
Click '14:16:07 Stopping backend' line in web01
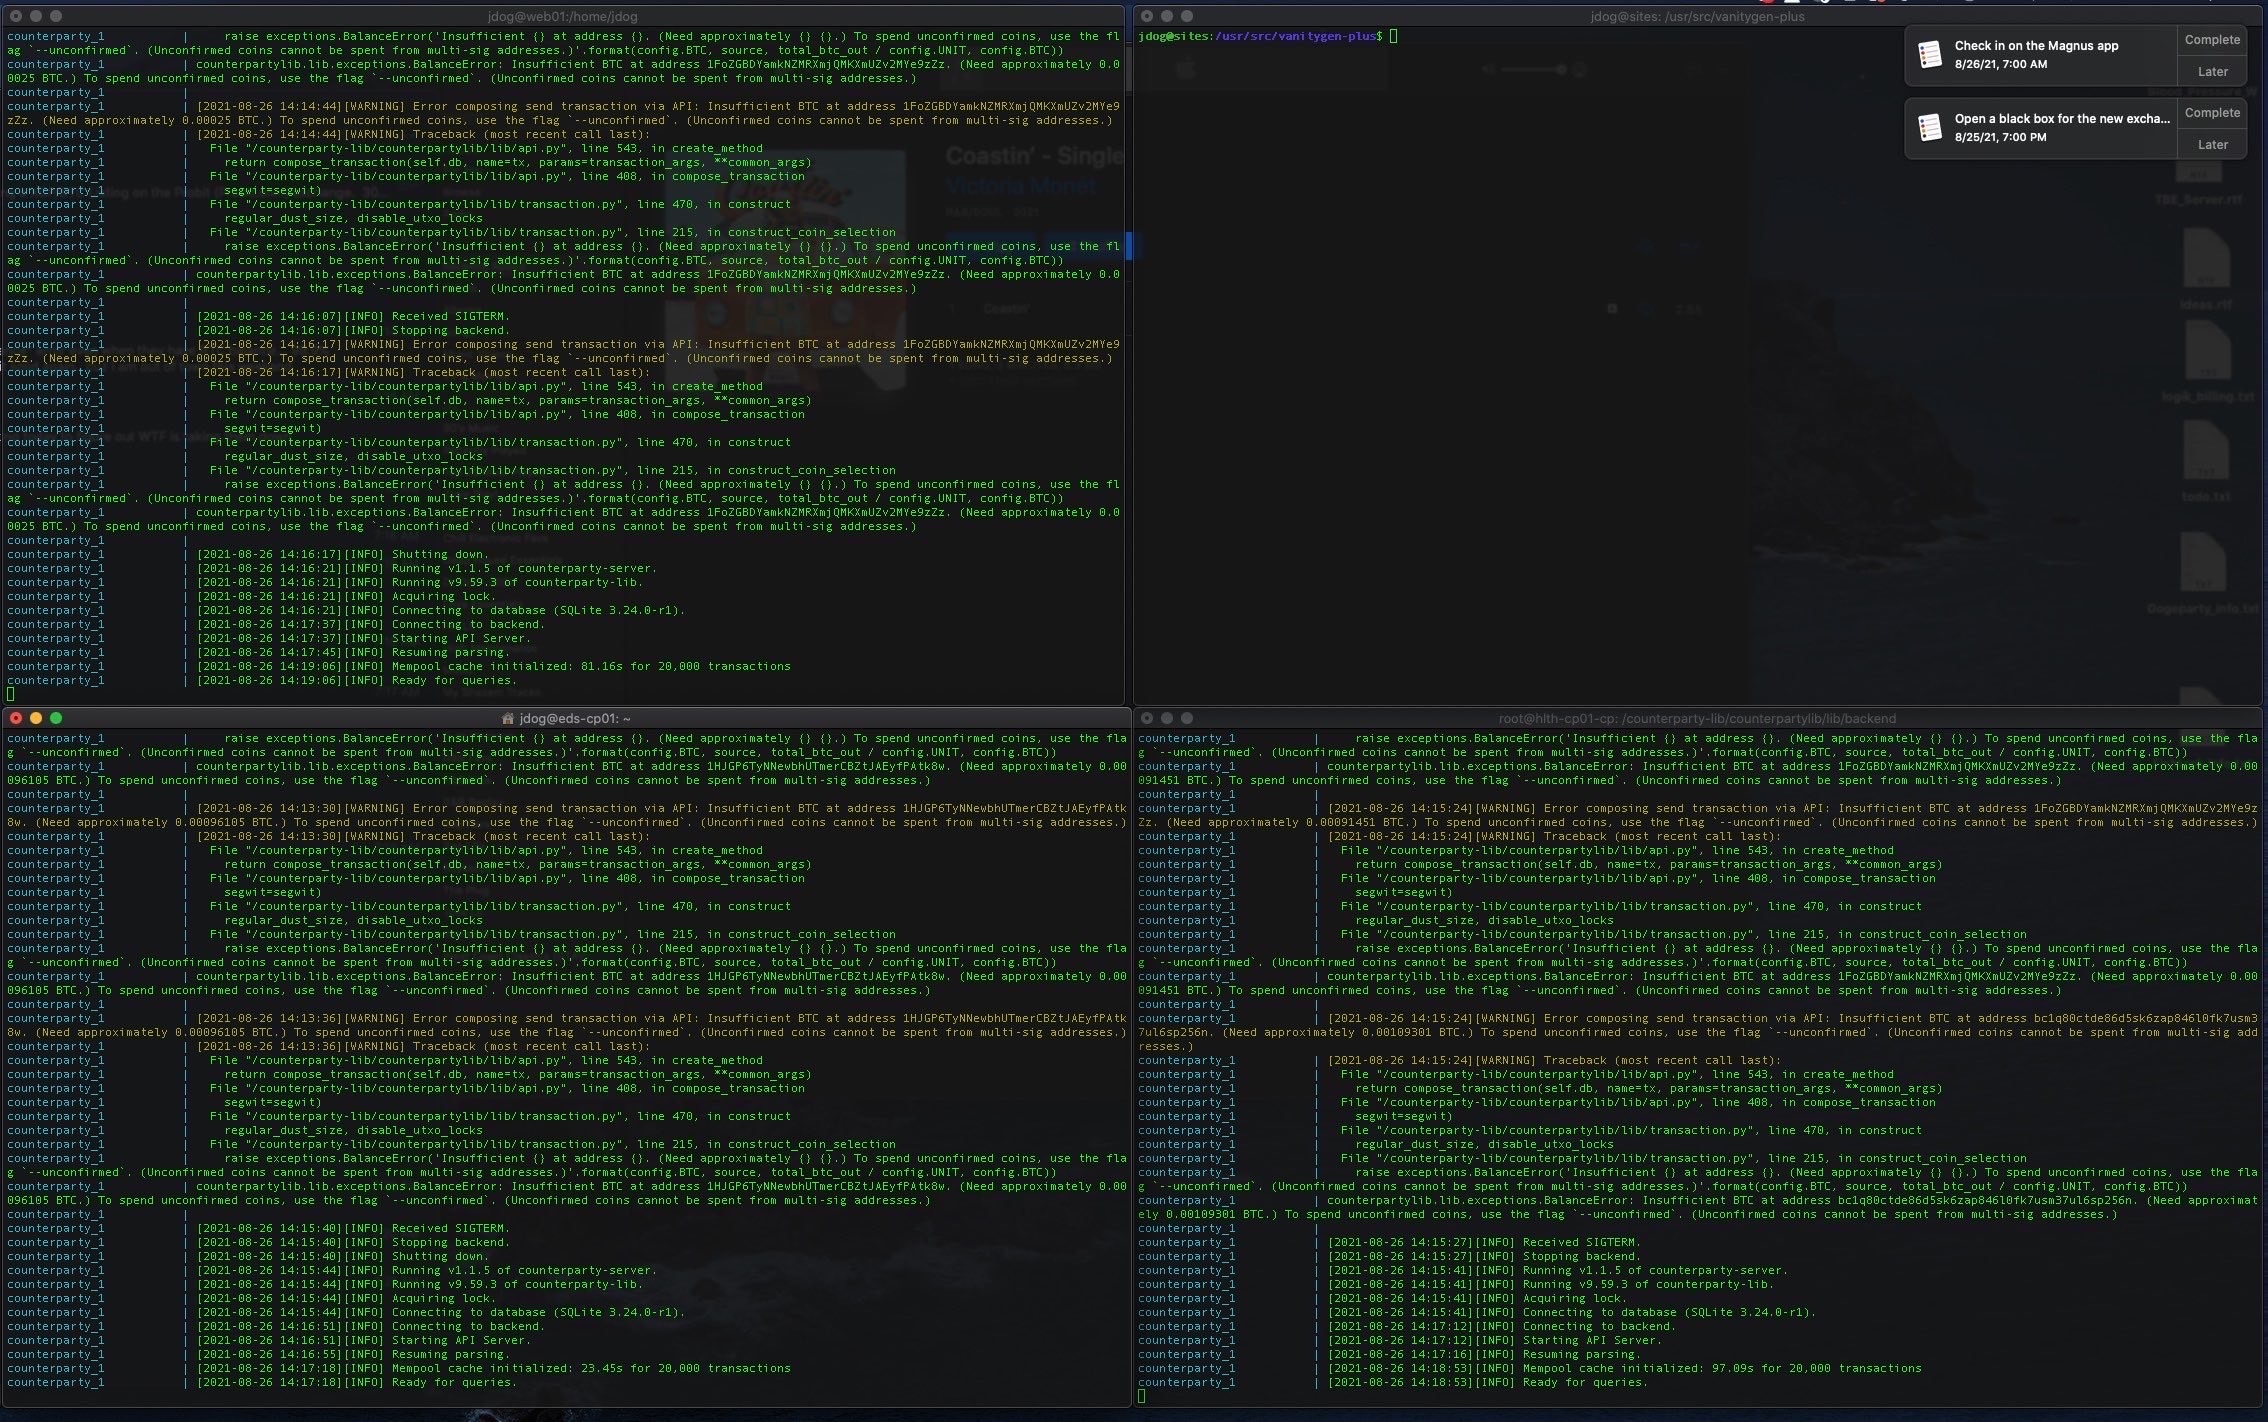point(353,330)
